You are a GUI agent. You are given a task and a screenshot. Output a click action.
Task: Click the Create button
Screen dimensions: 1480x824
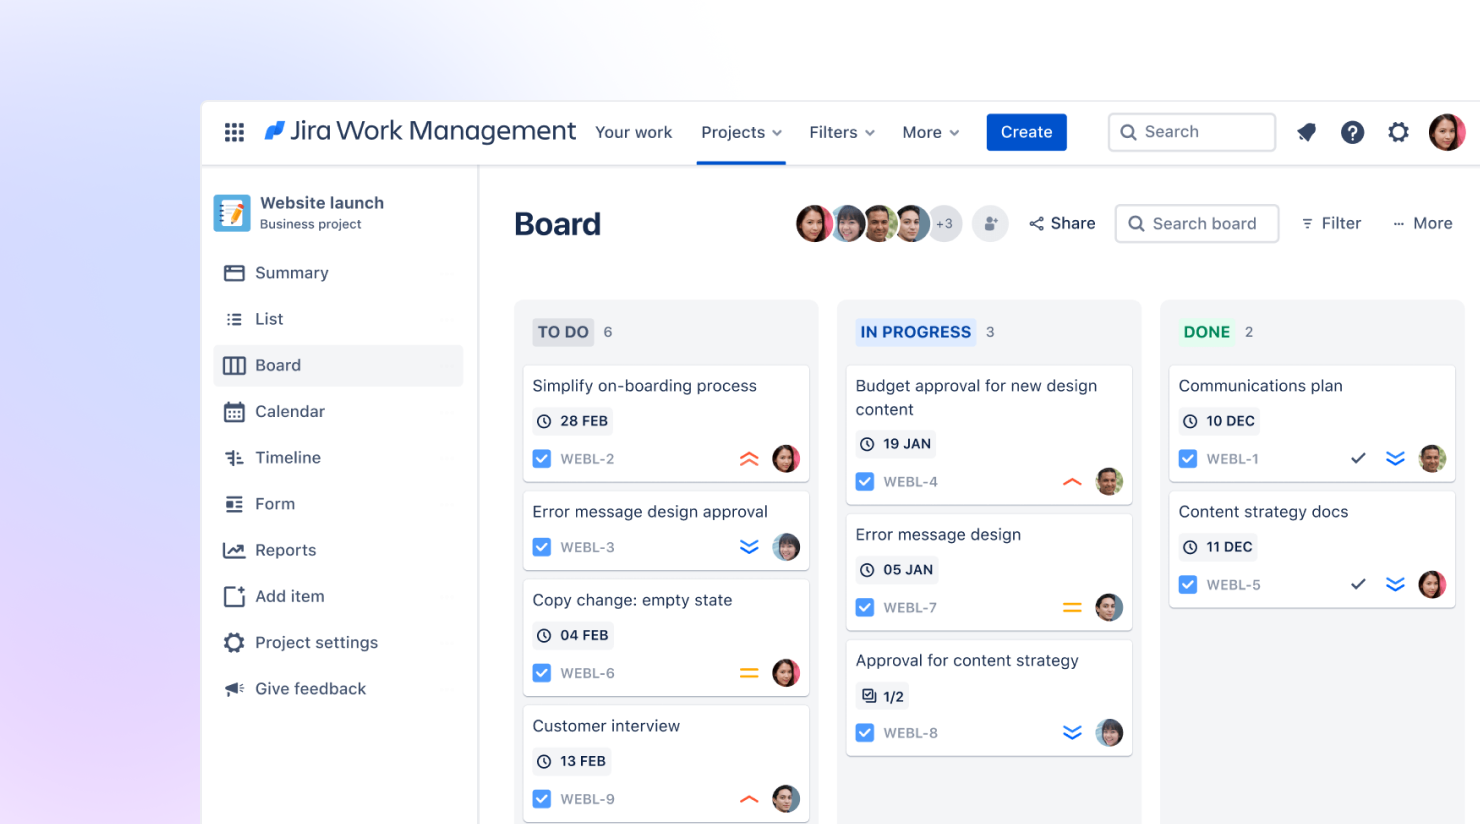tap(1026, 132)
